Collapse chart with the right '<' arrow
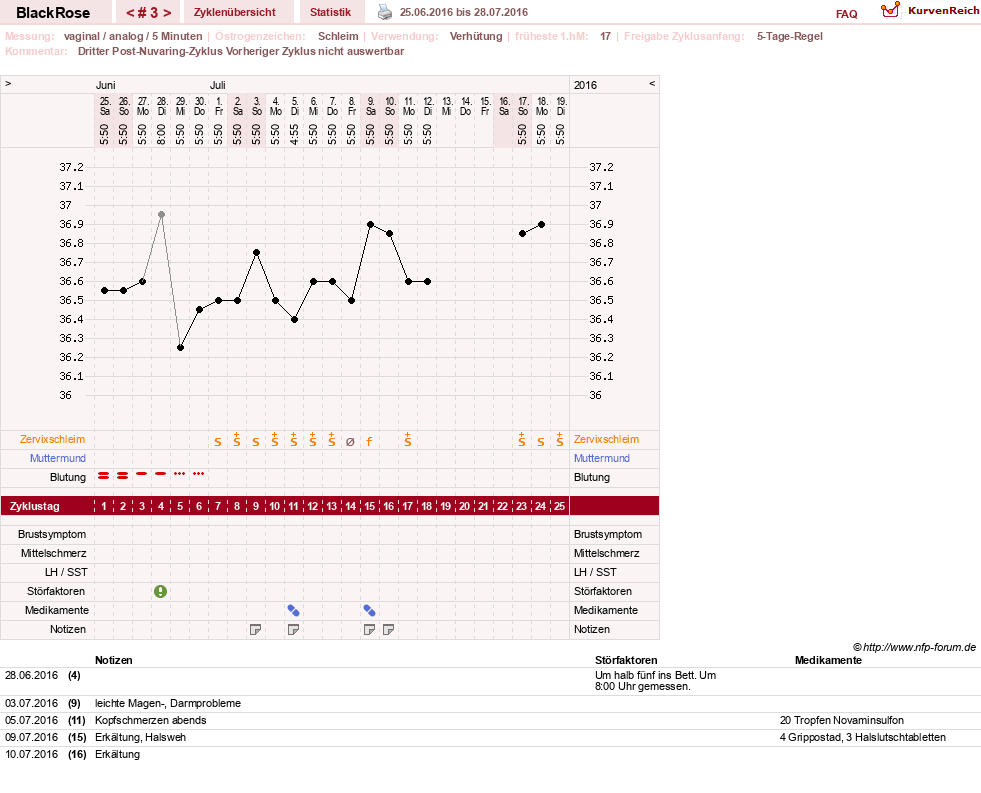 652,84
